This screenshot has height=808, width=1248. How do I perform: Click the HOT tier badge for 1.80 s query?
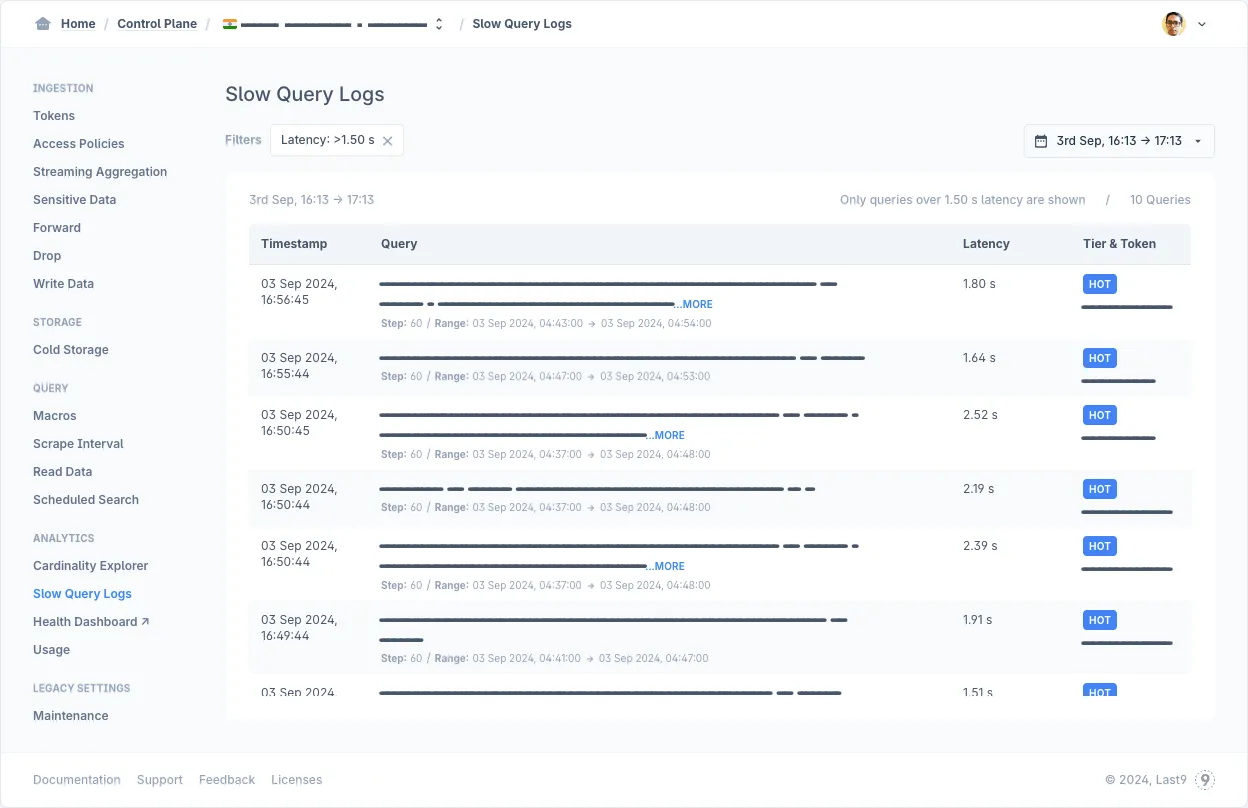(1099, 284)
